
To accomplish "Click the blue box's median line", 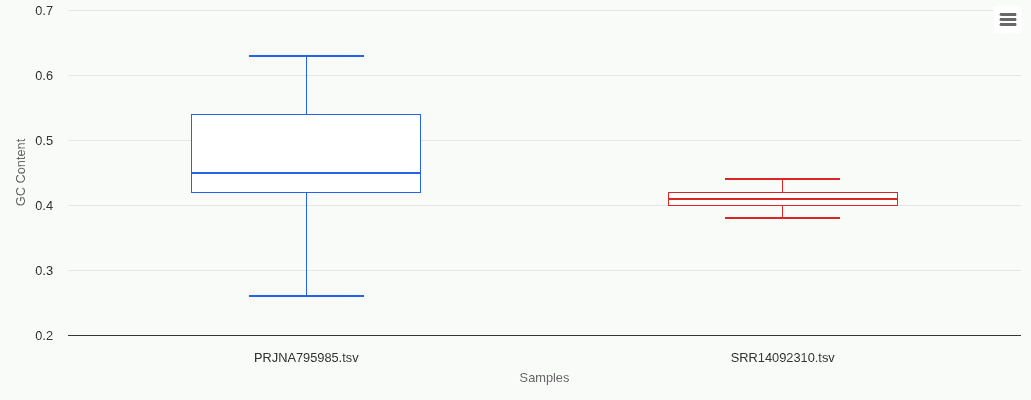I will 306,173.
